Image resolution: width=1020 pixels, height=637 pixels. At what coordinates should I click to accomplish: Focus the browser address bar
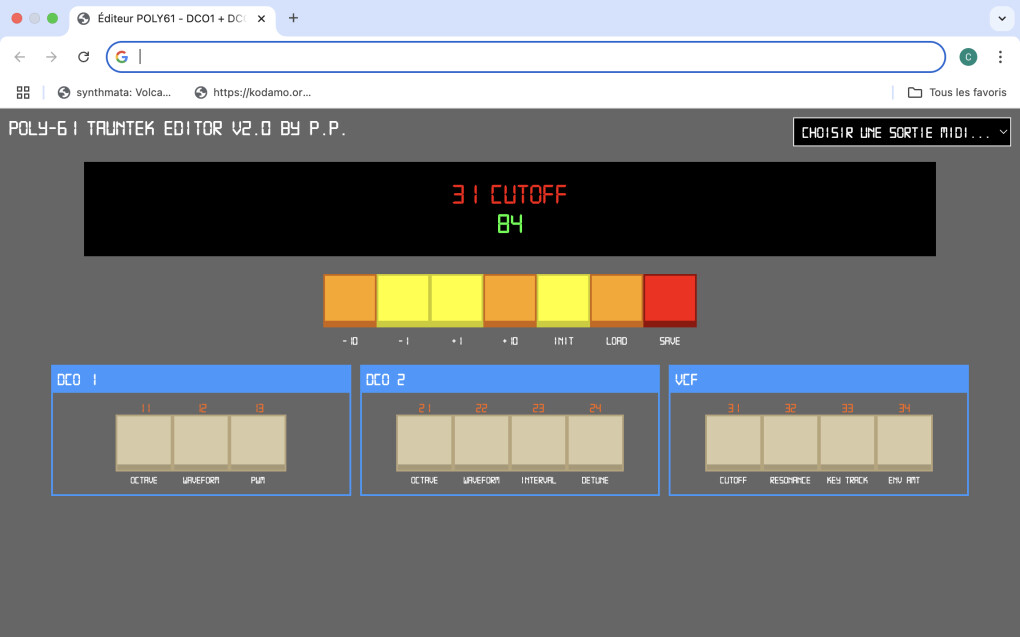pyautogui.click(x=526, y=57)
